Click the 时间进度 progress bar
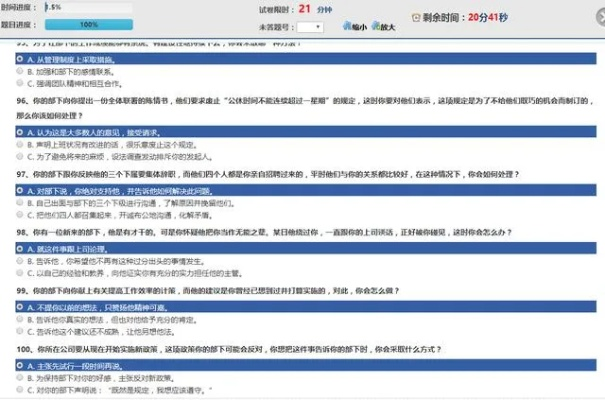 click(88, 7)
